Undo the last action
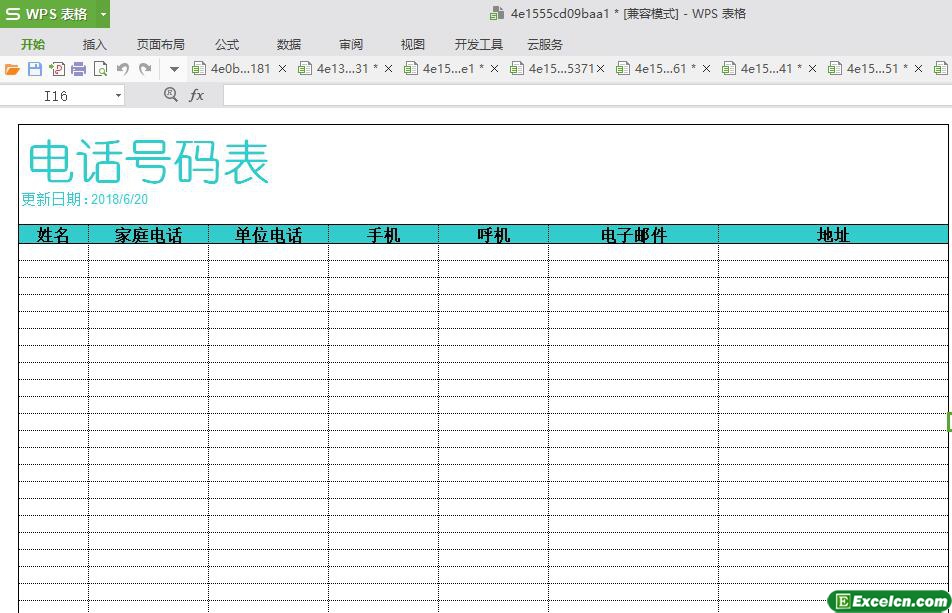The image size is (952, 613). point(123,69)
